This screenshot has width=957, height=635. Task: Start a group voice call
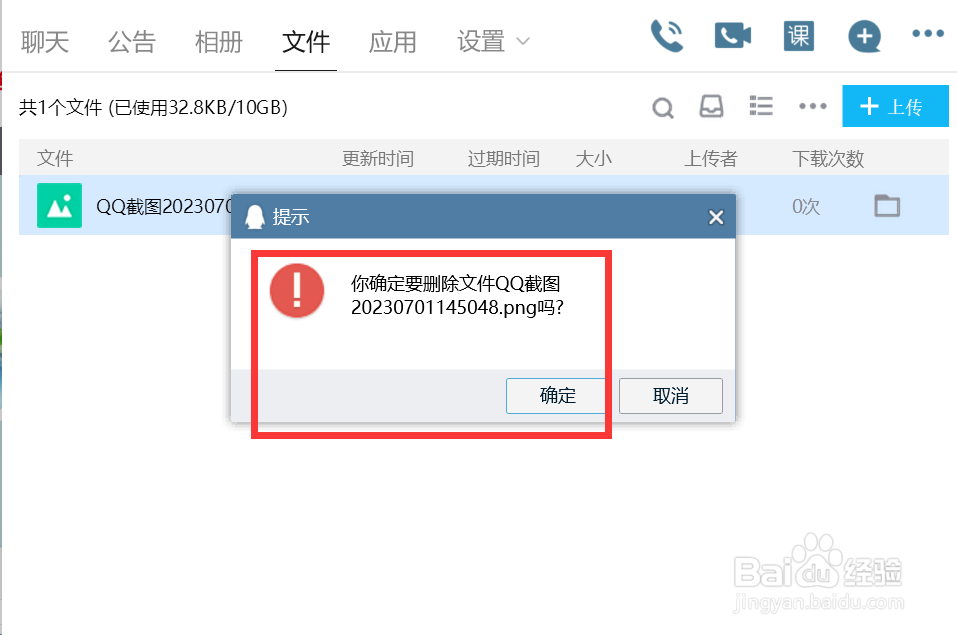click(x=667, y=36)
